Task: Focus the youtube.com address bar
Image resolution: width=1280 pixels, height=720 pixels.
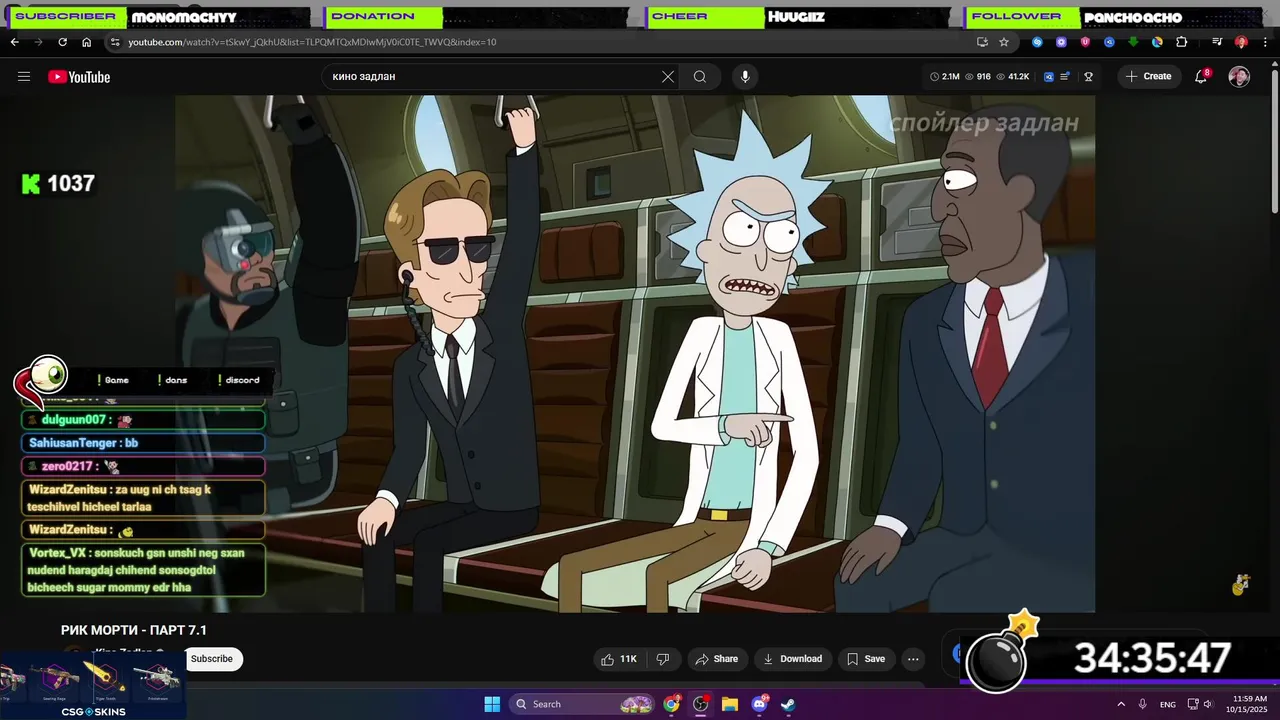Action: pos(540,42)
